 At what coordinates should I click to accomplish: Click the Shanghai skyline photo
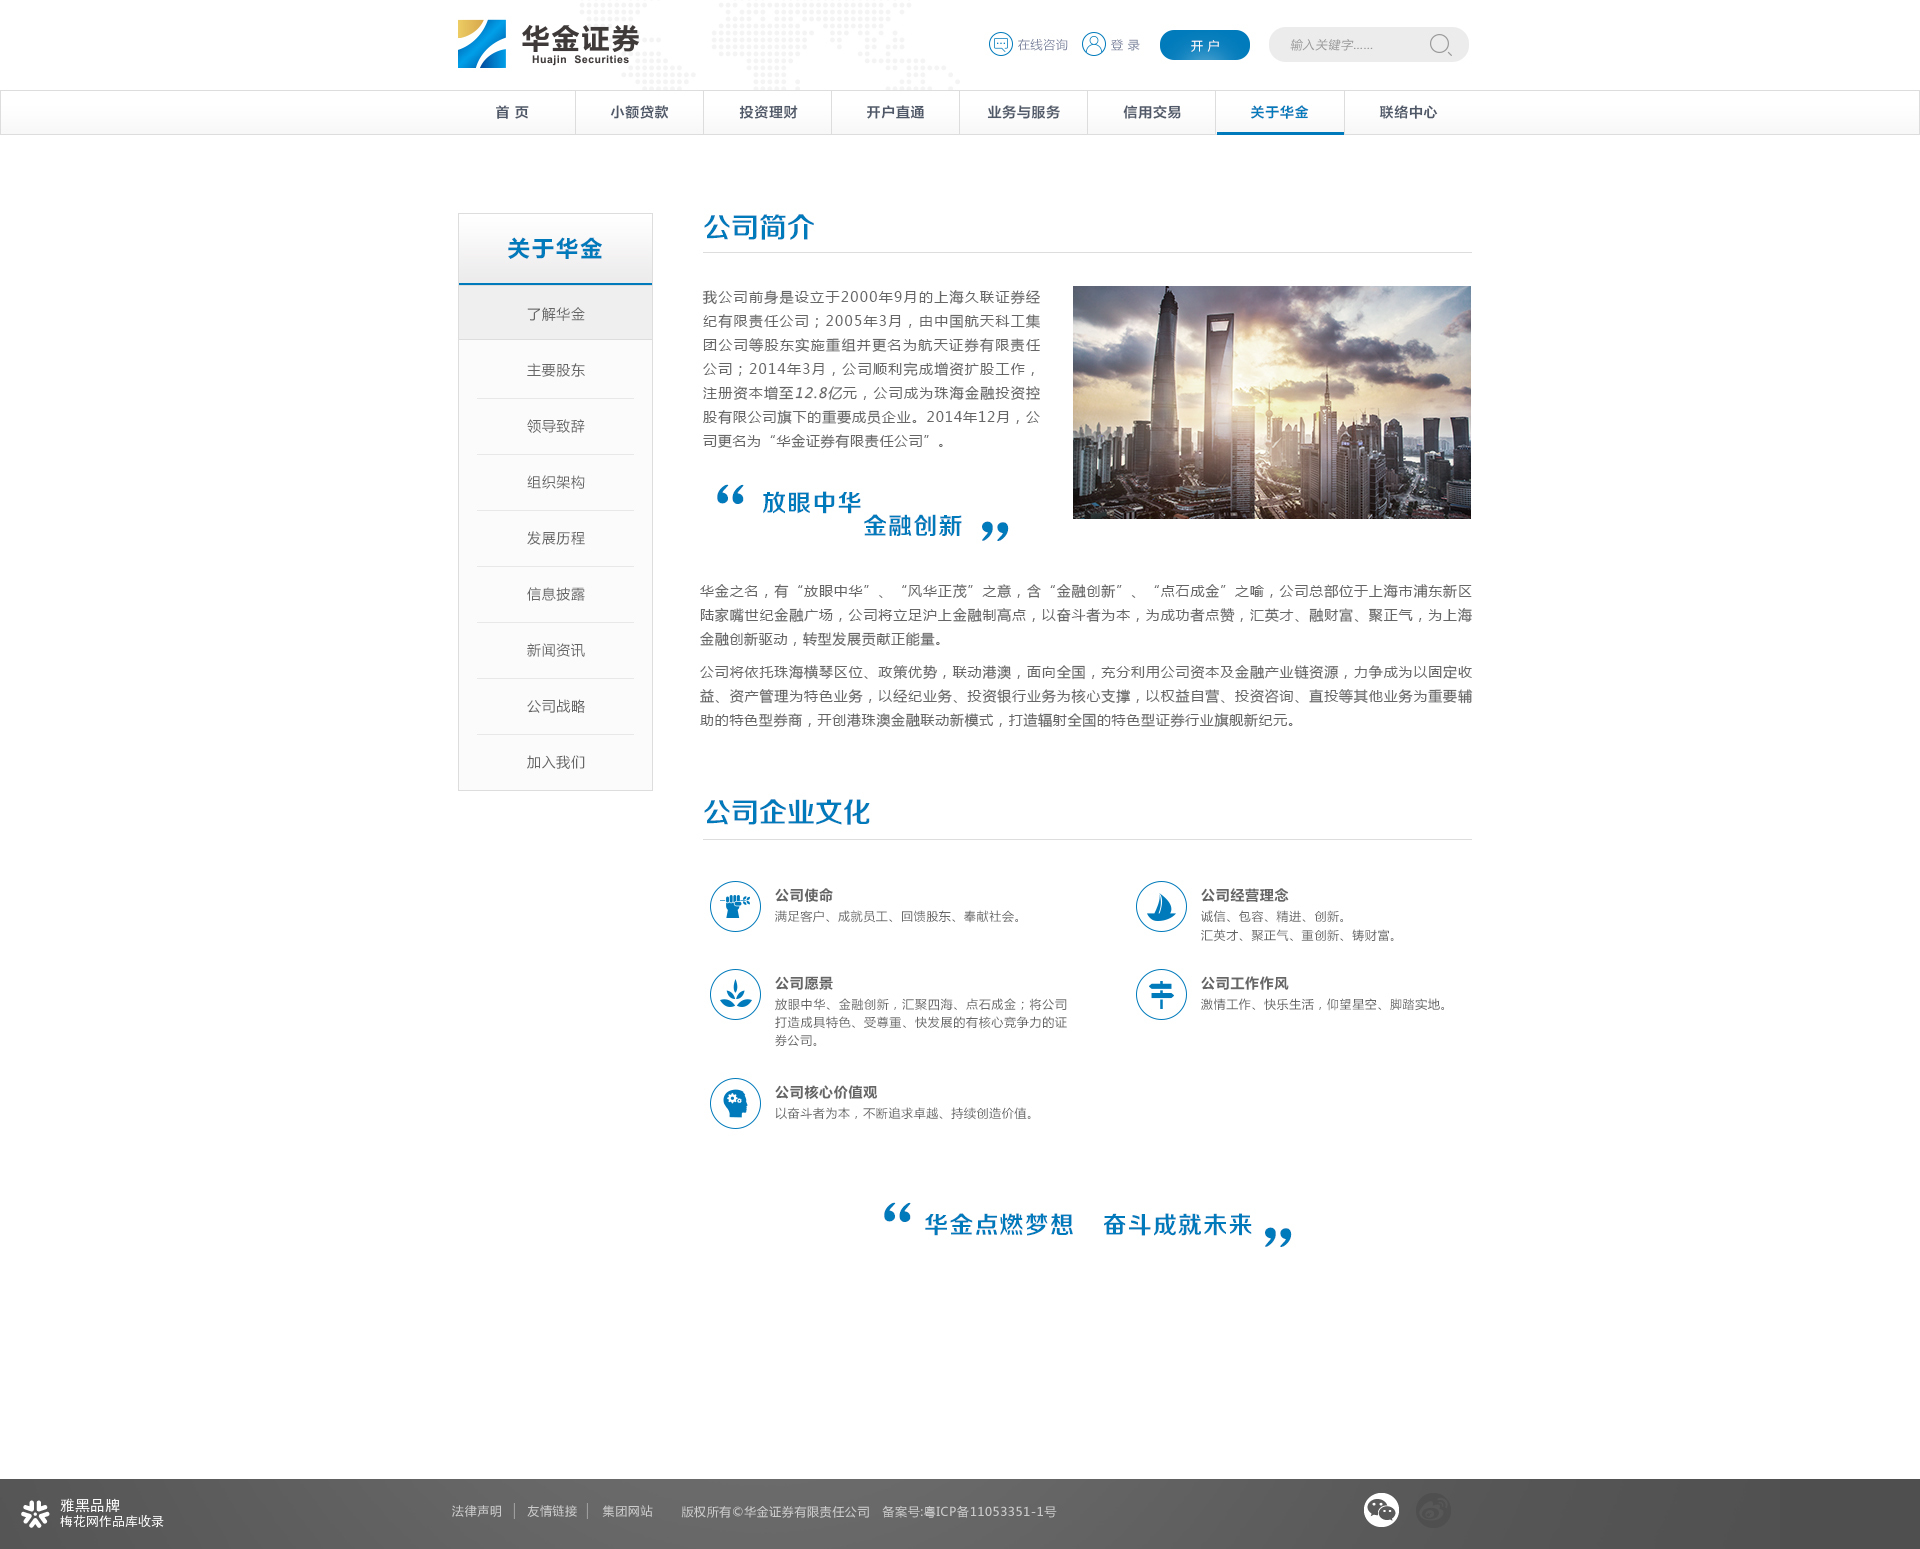point(1271,402)
